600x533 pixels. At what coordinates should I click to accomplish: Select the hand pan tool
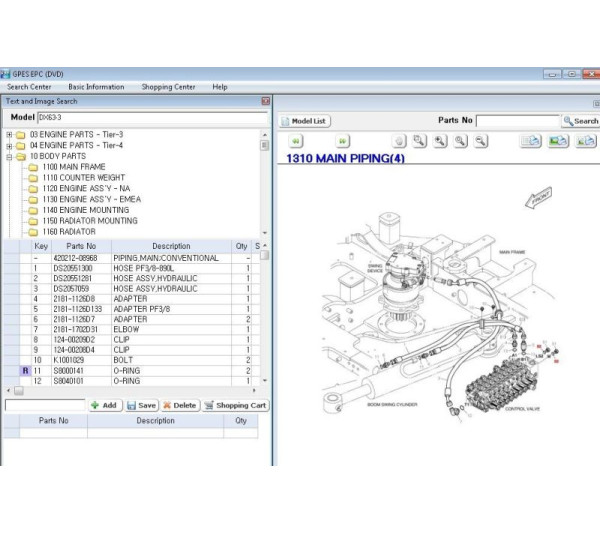coord(400,142)
